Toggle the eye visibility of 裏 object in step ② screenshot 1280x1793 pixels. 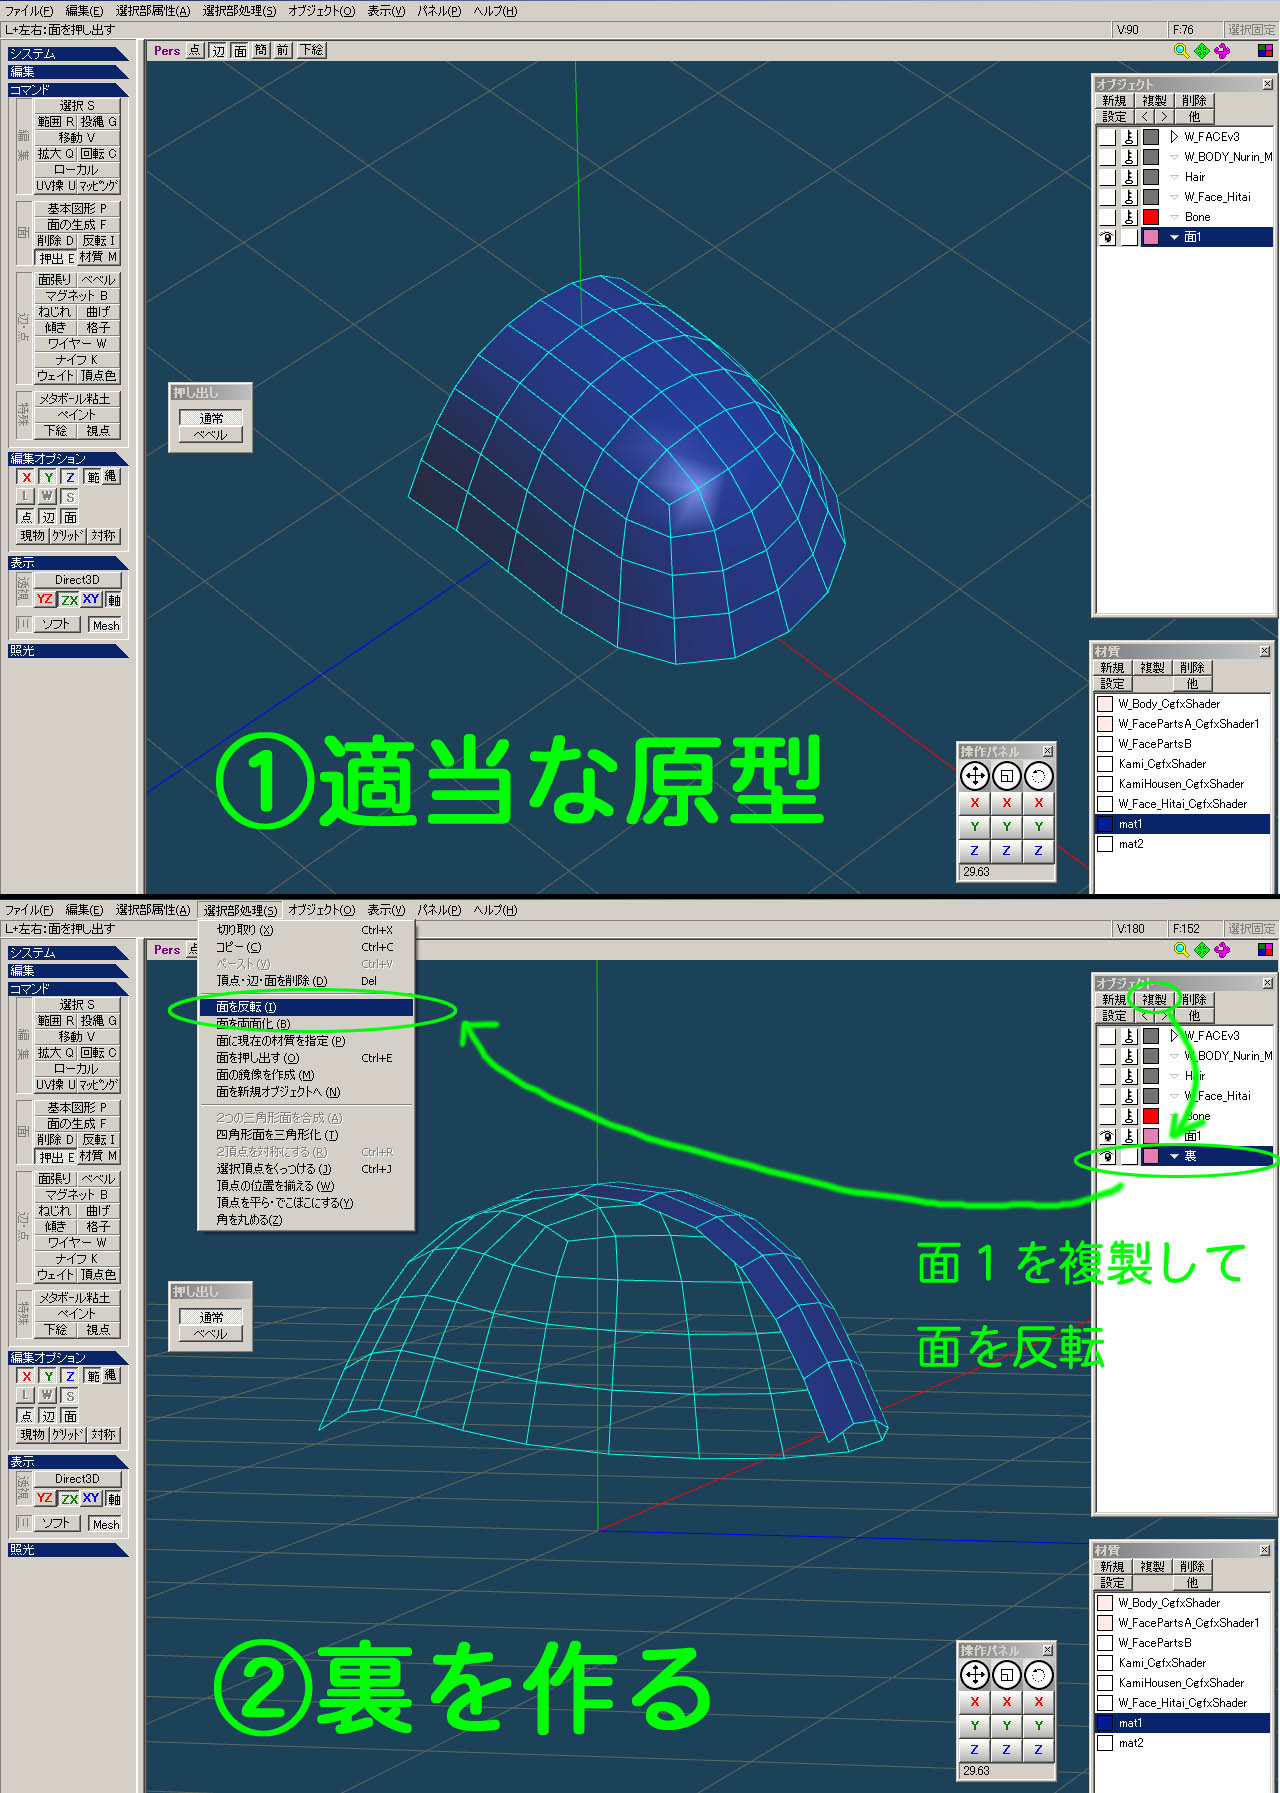click(1107, 1156)
